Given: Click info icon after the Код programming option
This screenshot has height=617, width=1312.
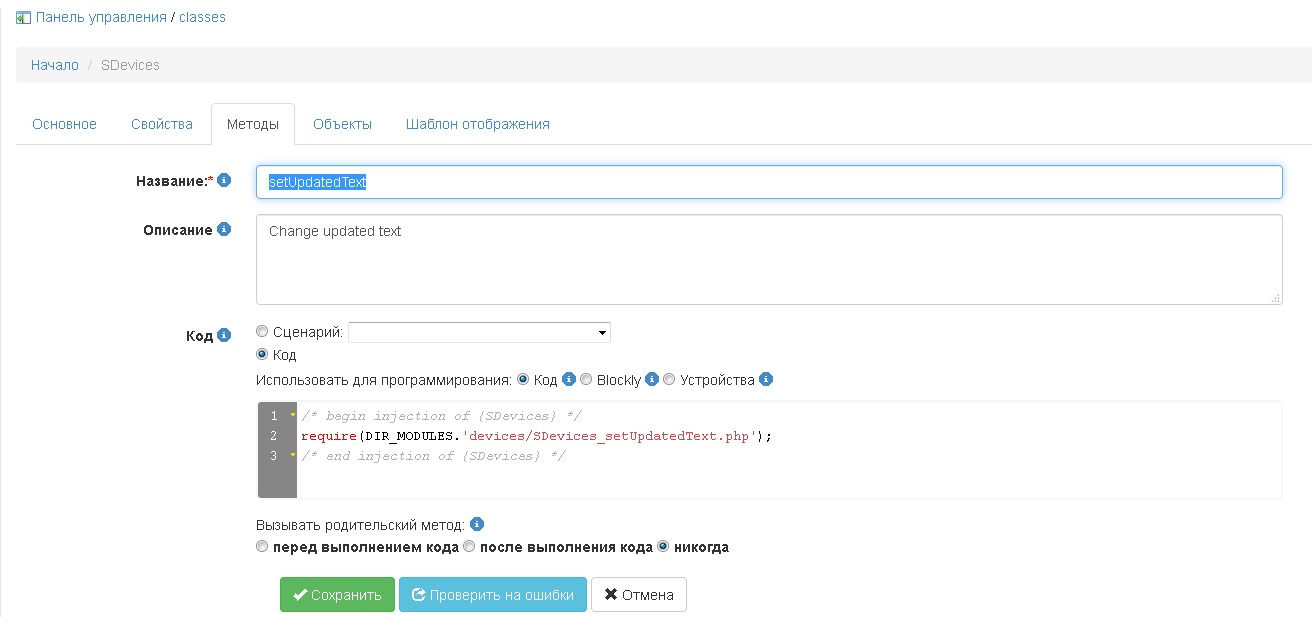Looking at the screenshot, I should tap(569, 380).
